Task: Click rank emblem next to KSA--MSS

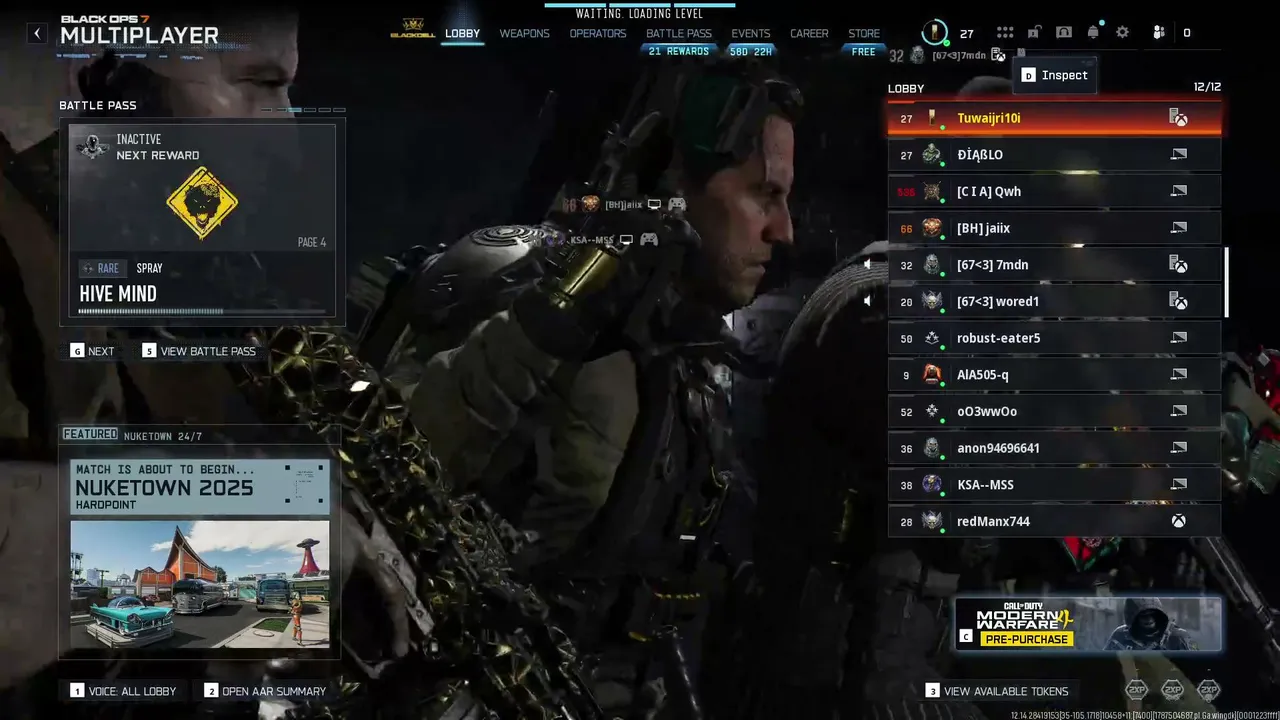Action: pyautogui.click(x=932, y=485)
